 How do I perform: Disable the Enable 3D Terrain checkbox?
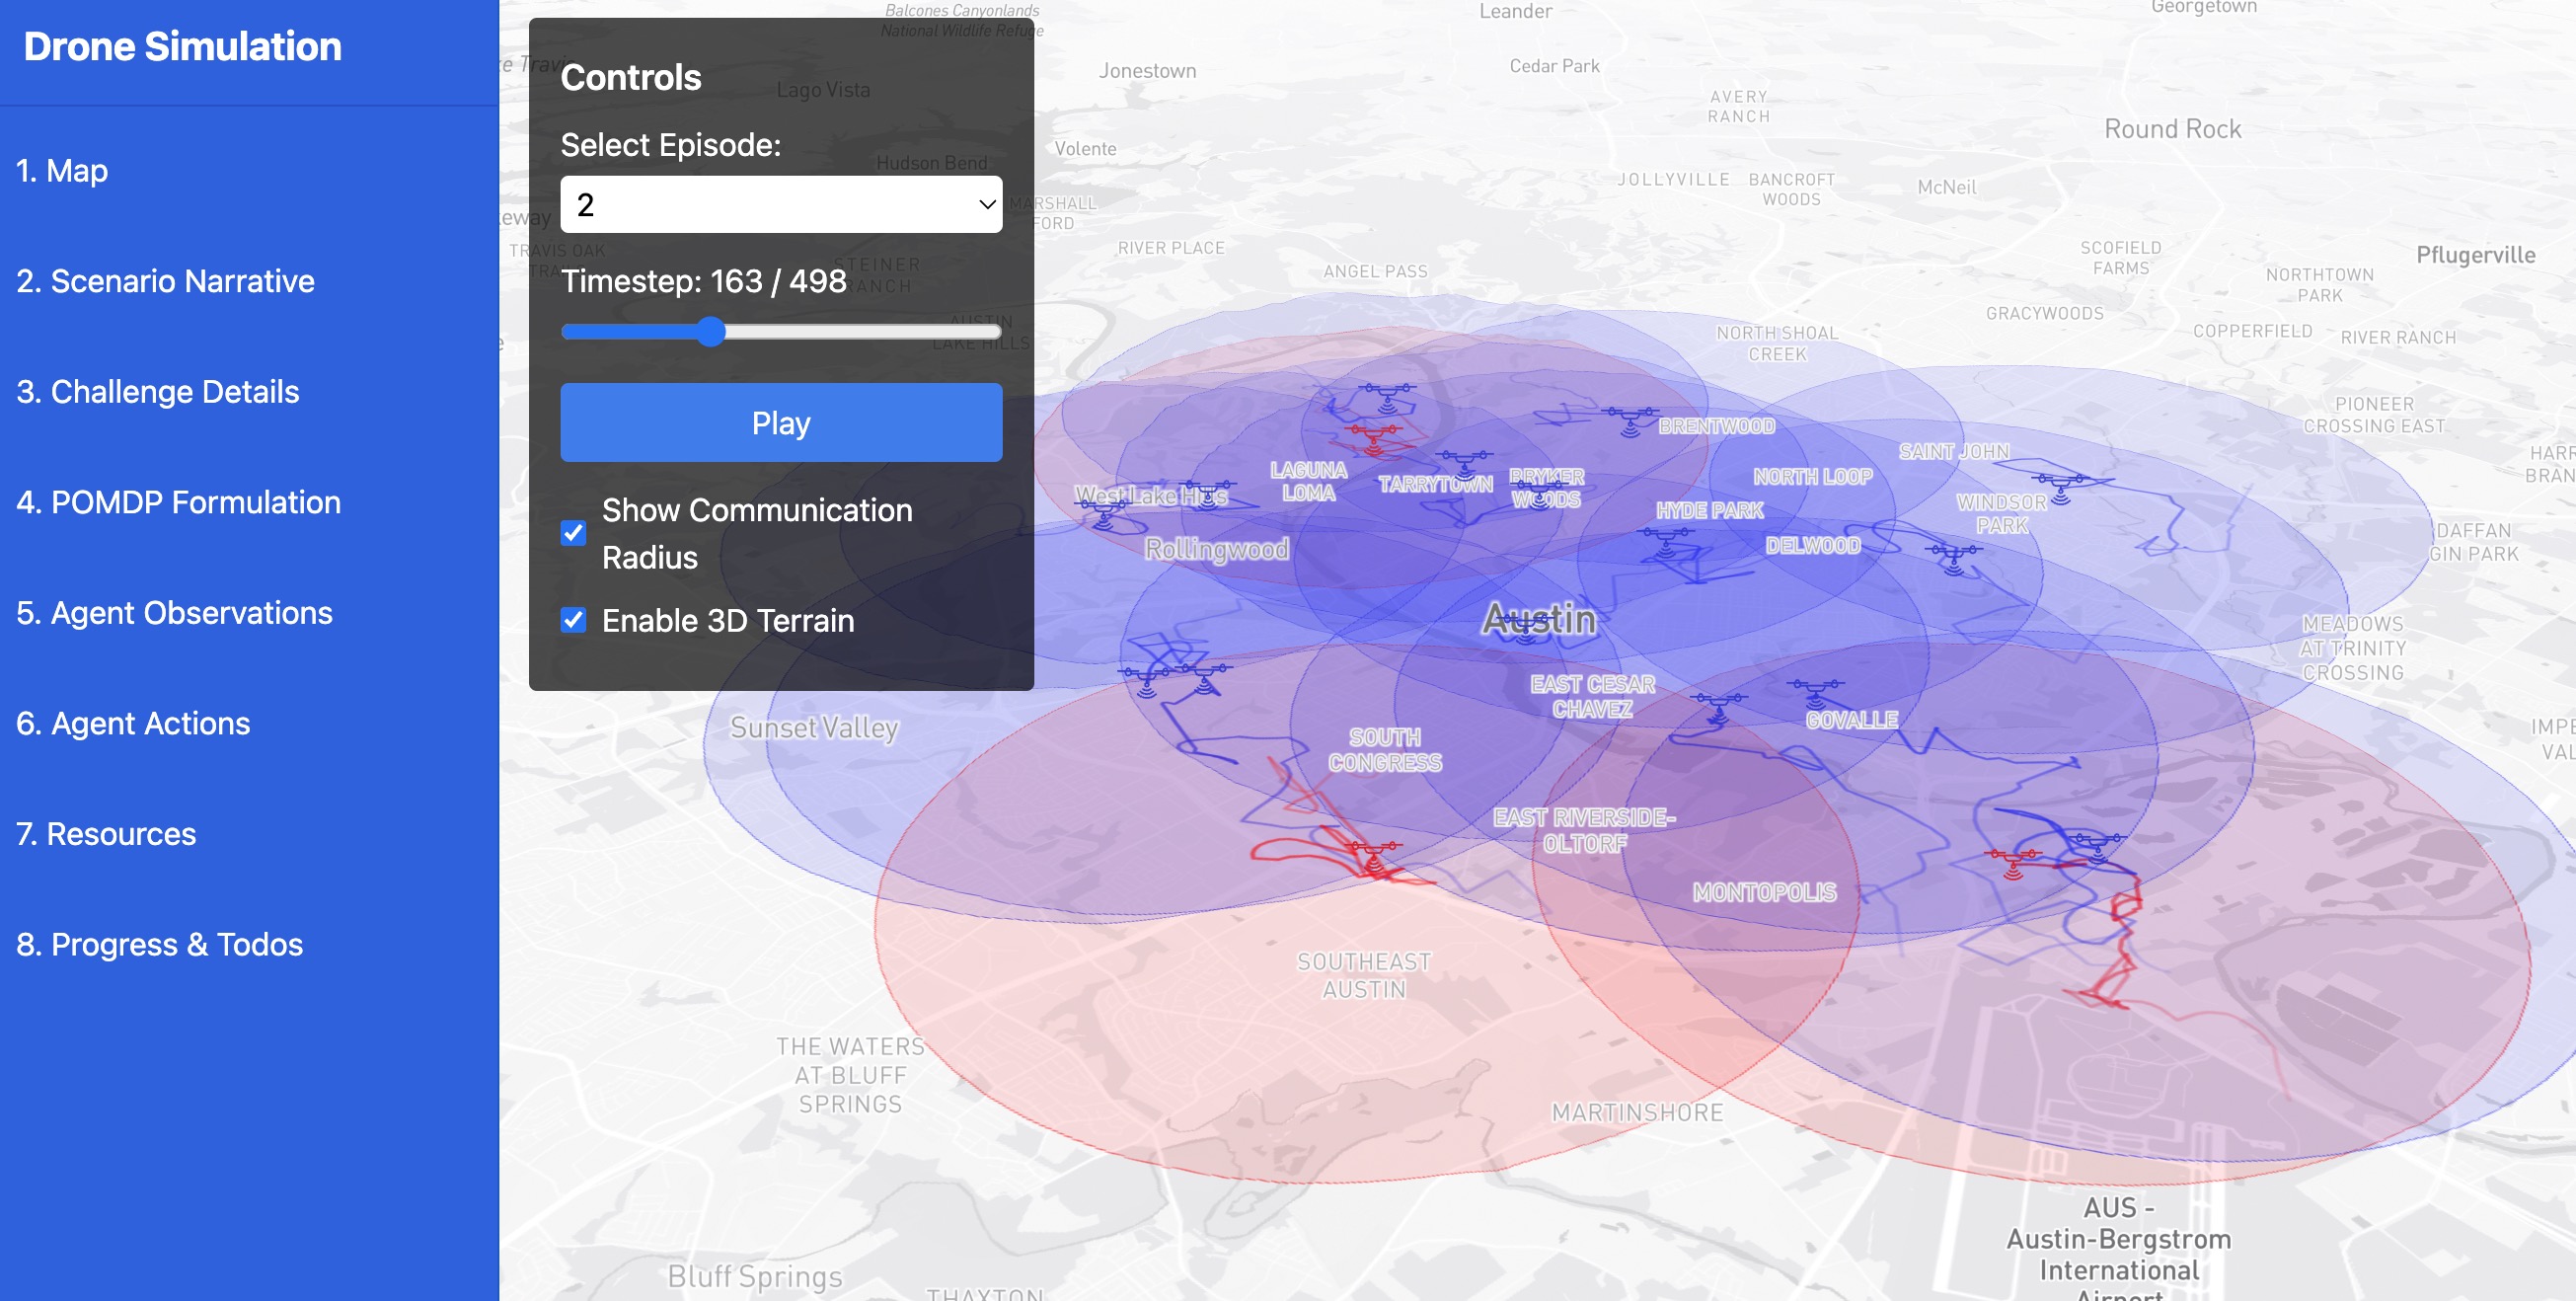pos(573,620)
